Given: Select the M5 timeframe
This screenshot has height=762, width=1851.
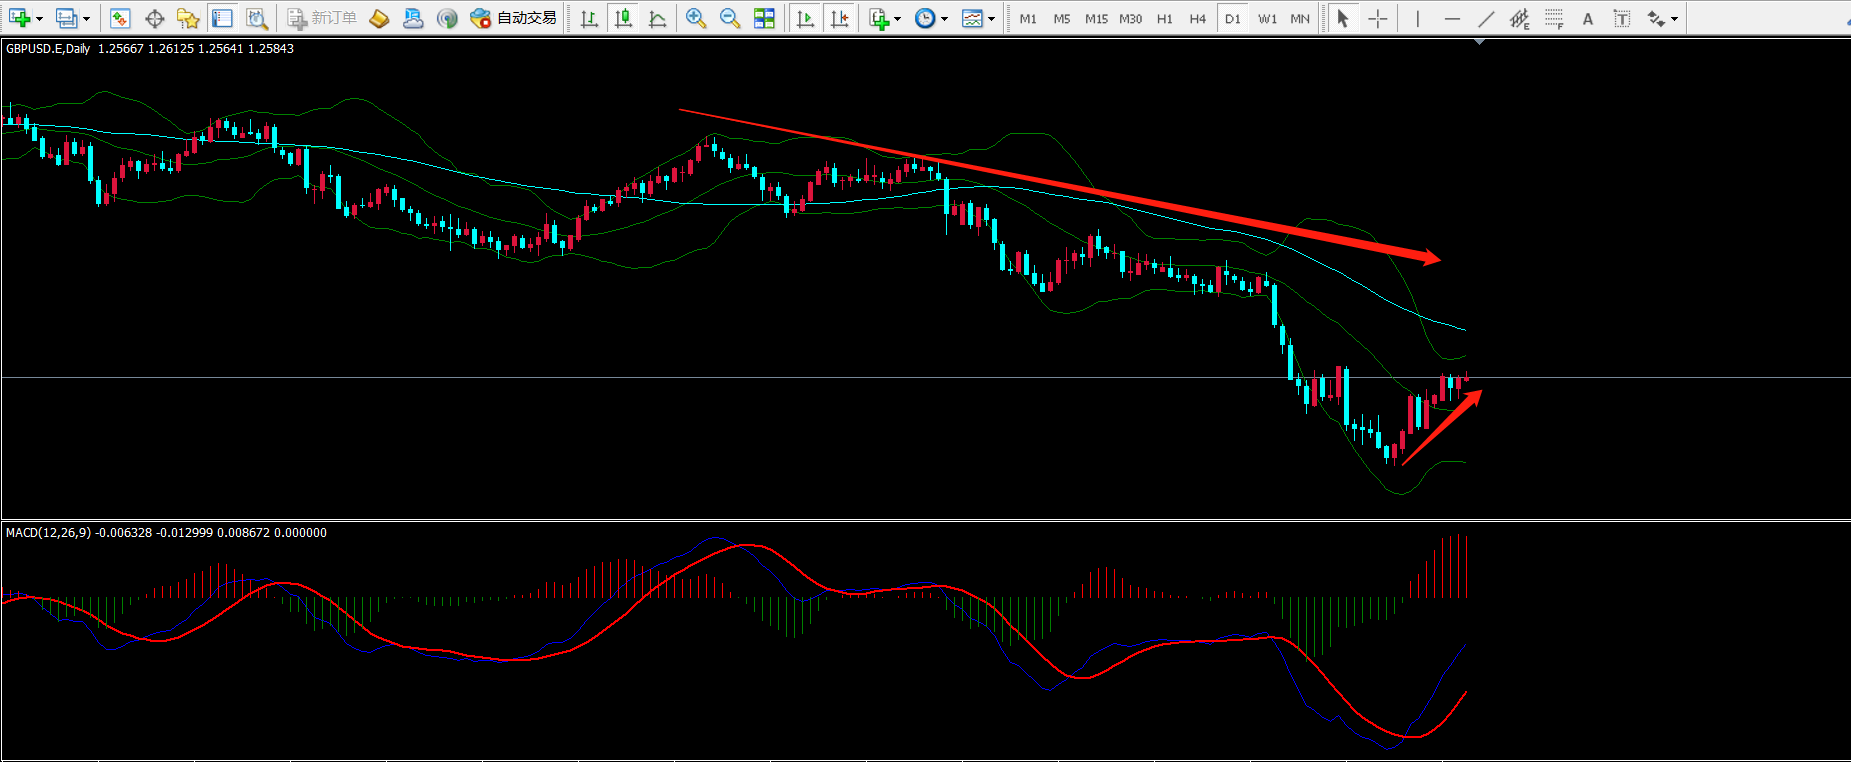Looking at the screenshot, I should pos(1062,18).
